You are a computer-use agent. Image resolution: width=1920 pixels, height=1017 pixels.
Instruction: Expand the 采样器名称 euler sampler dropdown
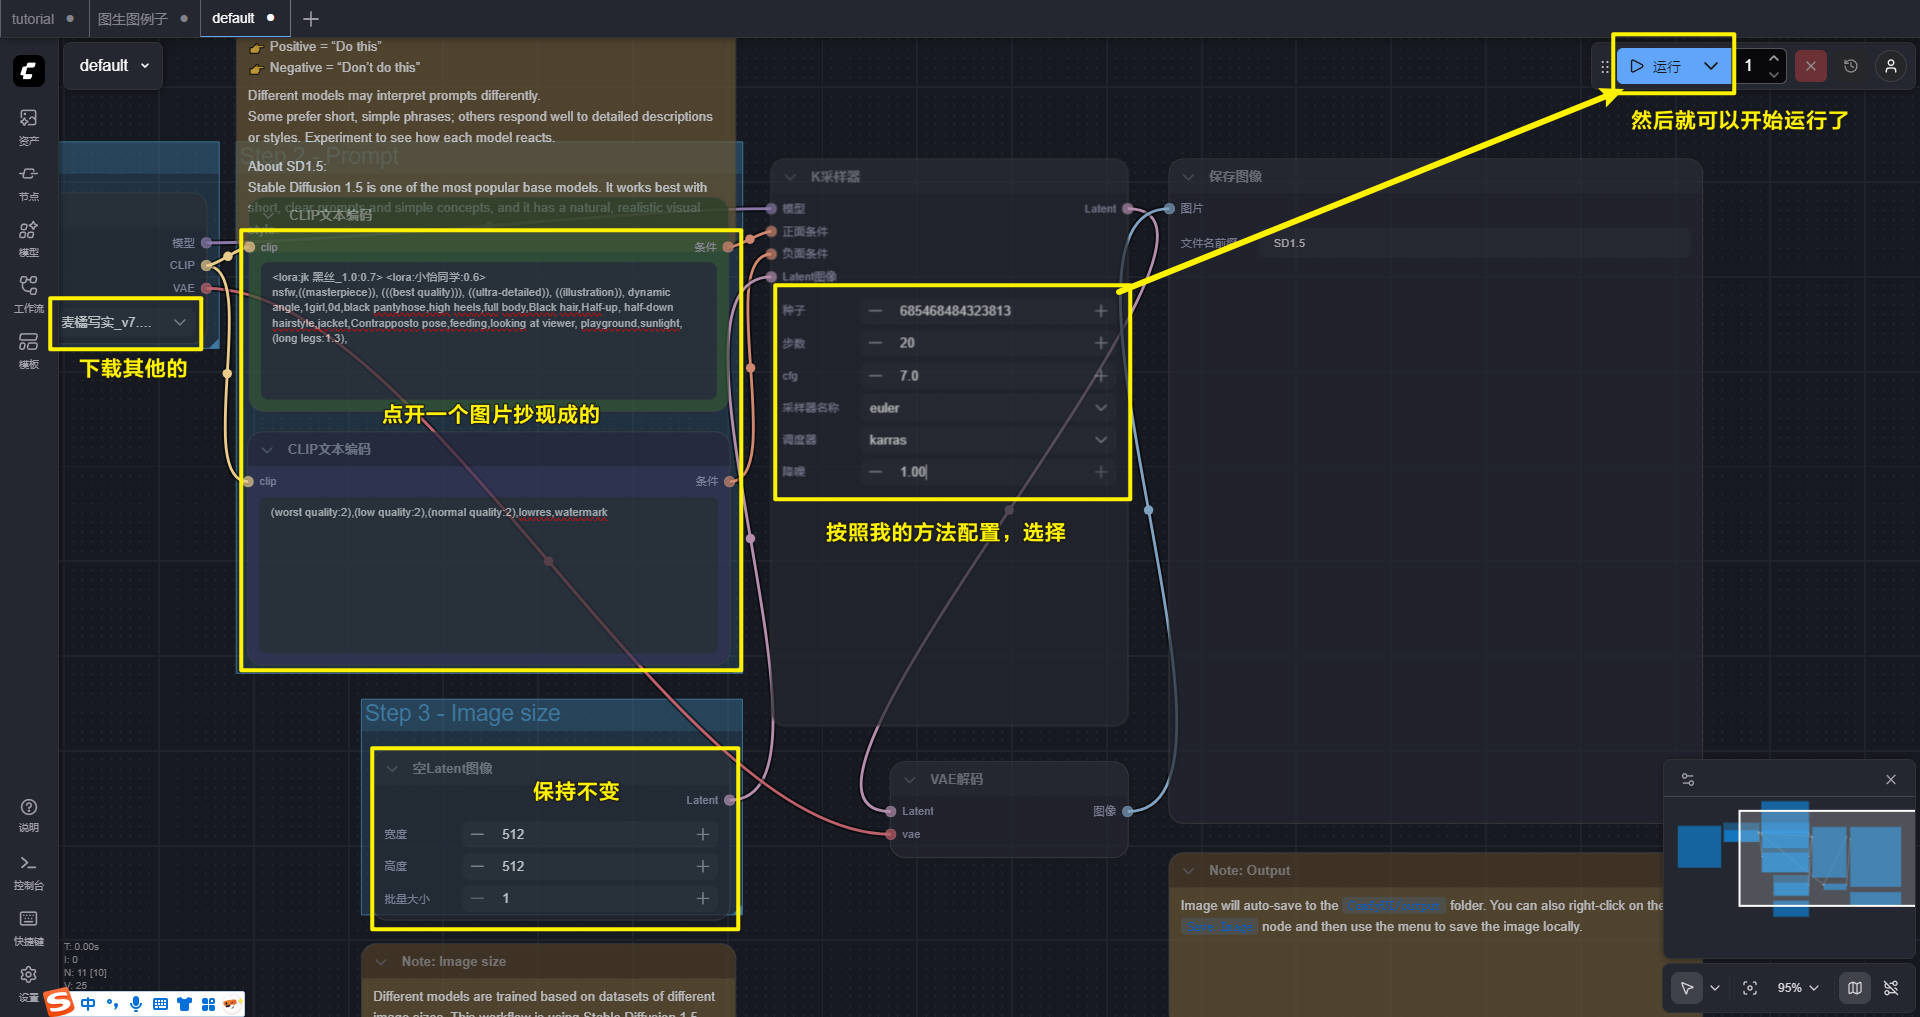click(987, 408)
